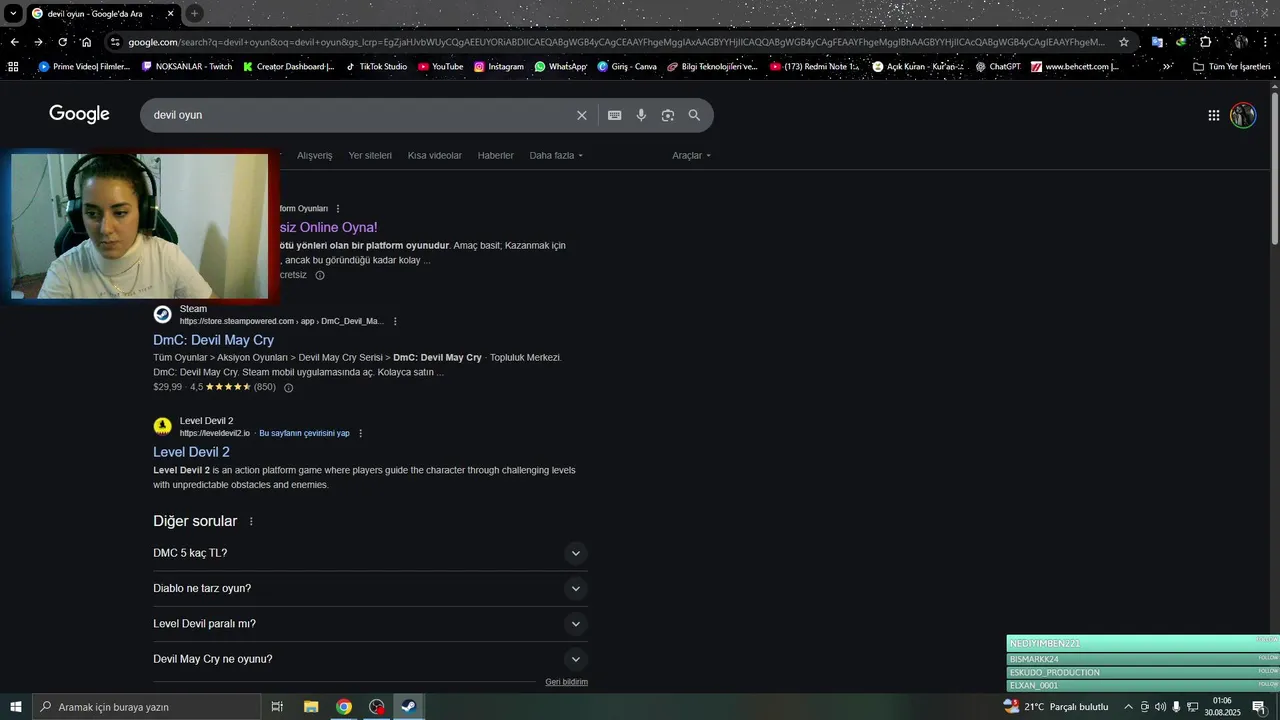Open a new browser tab

194,13
